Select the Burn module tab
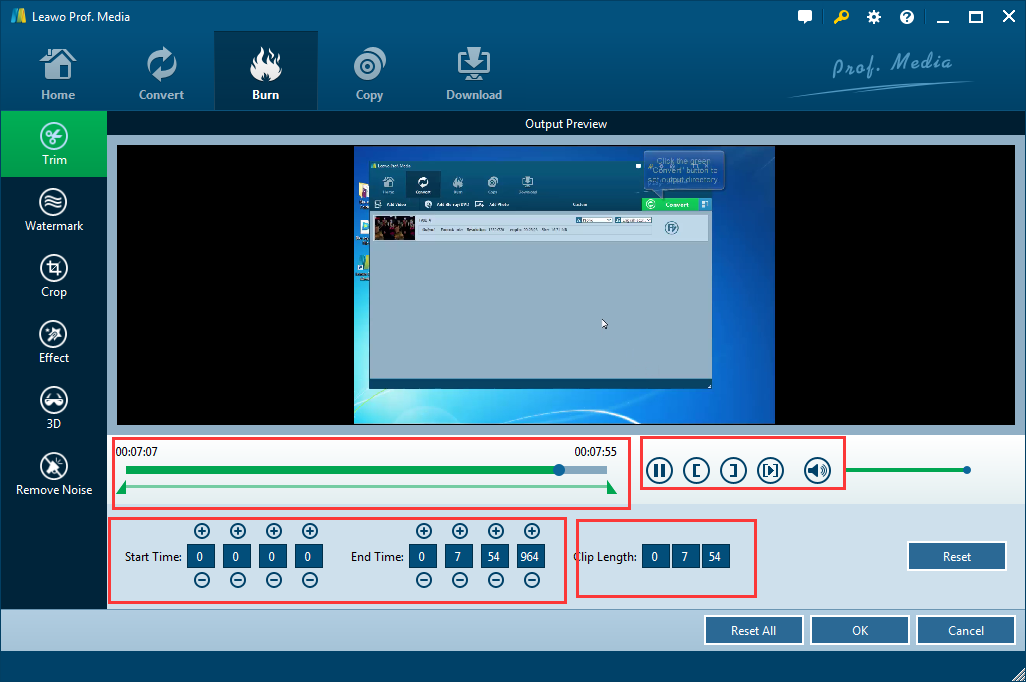Image resolution: width=1026 pixels, height=682 pixels. pos(266,71)
